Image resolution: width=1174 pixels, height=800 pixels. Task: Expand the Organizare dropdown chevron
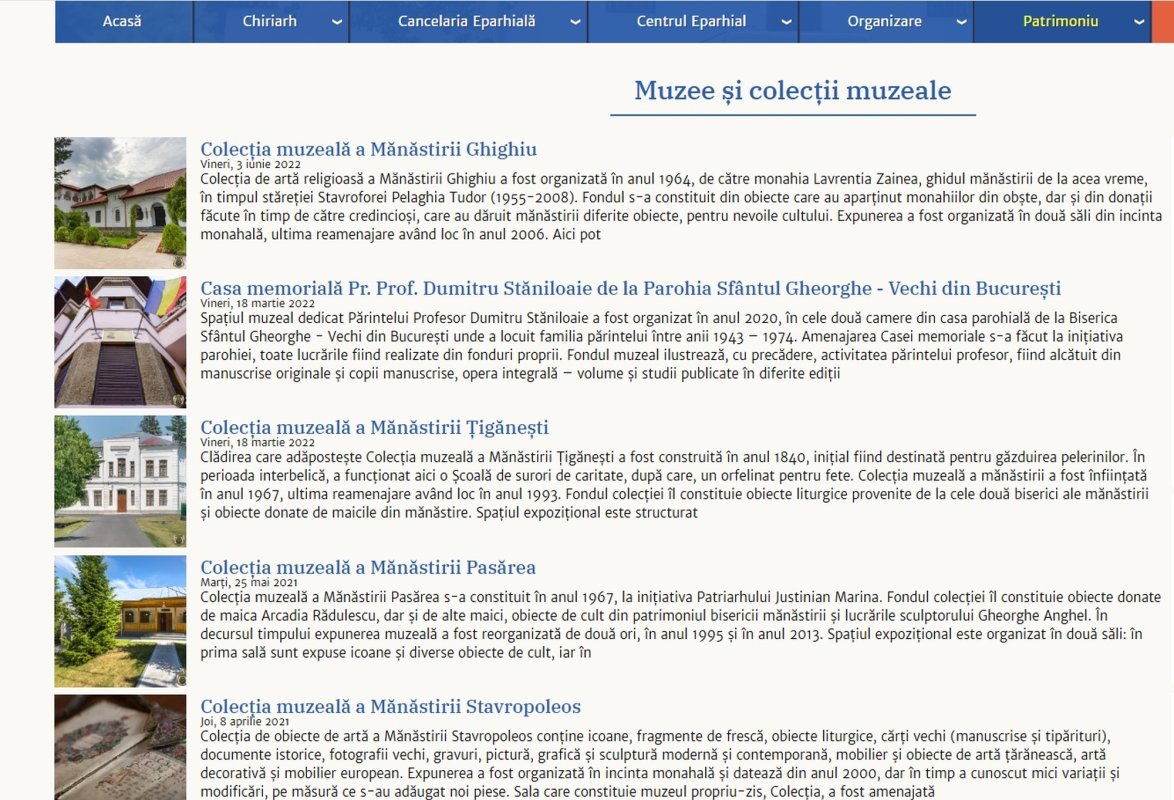point(961,22)
